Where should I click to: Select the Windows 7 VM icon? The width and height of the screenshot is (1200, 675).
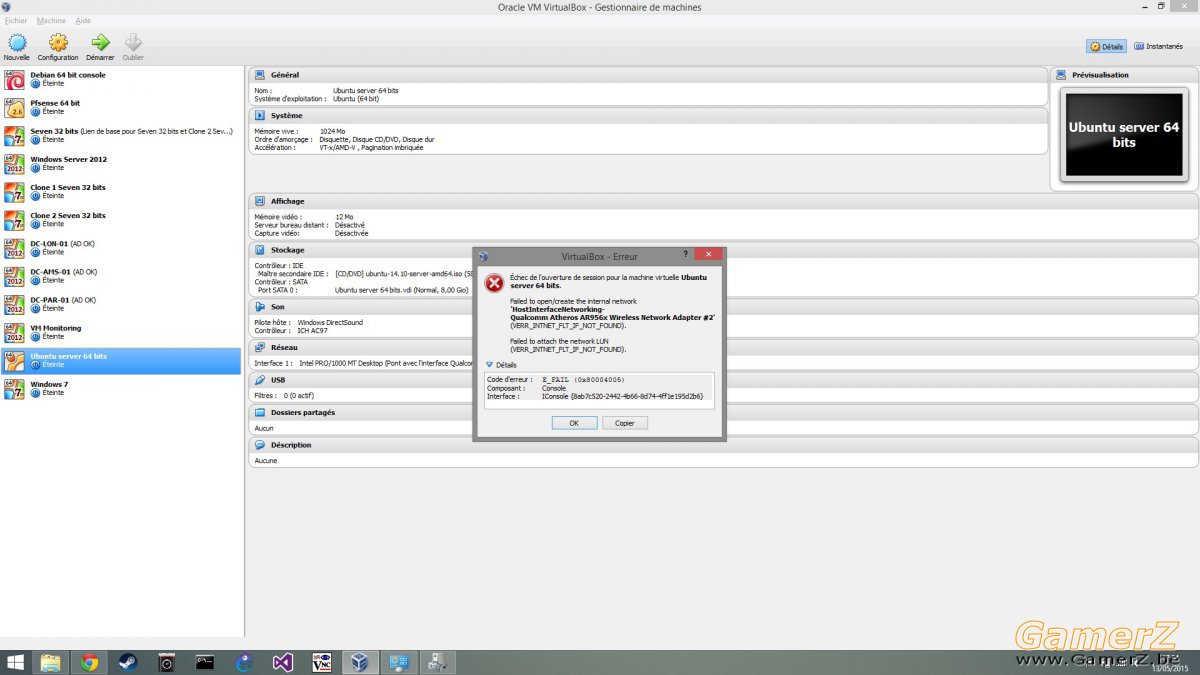(15, 388)
